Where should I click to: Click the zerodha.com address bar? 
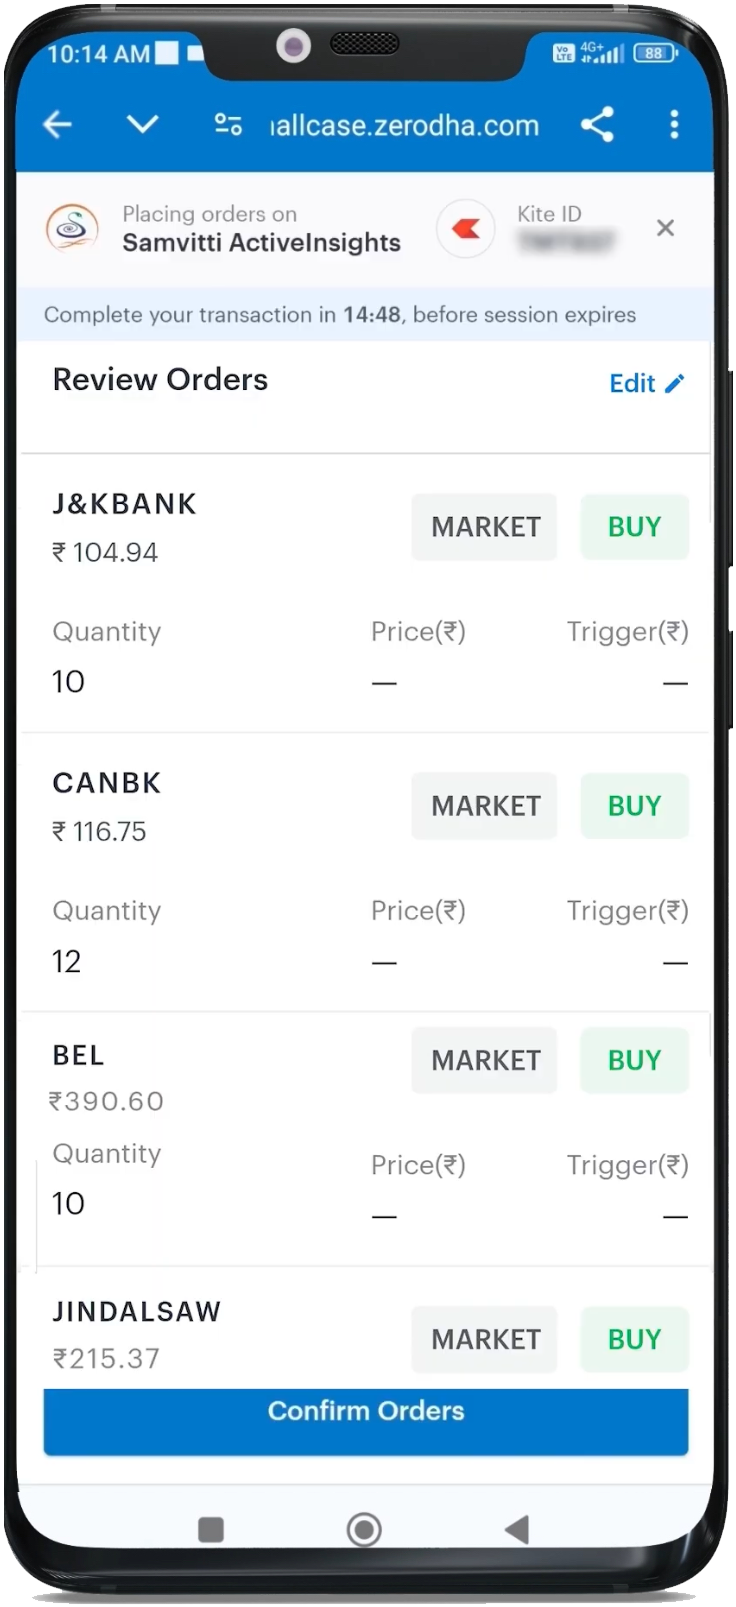pyautogui.click(x=405, y=126)
